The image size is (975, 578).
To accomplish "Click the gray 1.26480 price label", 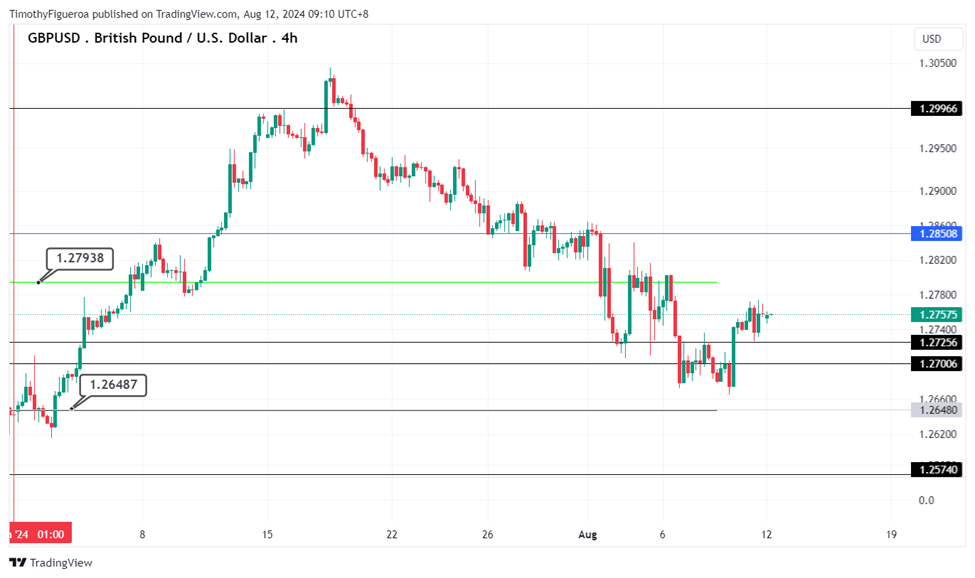I will 936,410.
